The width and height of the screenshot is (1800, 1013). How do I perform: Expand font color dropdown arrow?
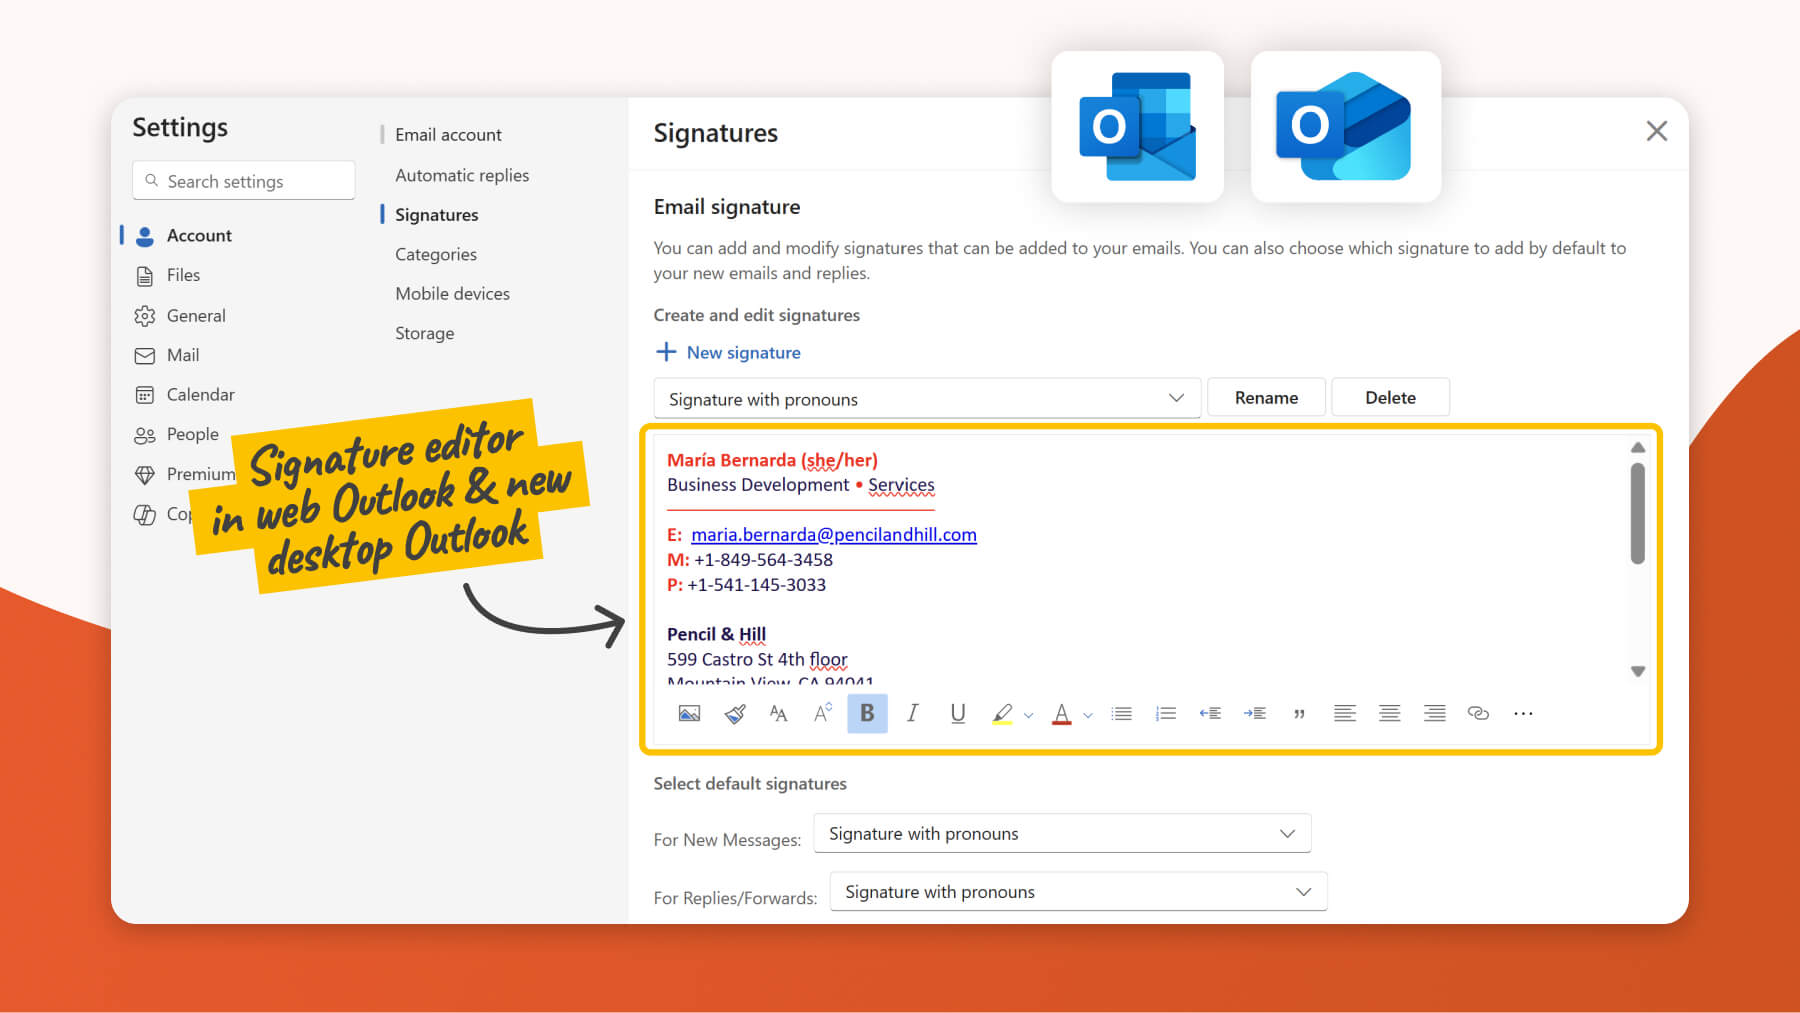(x=1088, y=715)
